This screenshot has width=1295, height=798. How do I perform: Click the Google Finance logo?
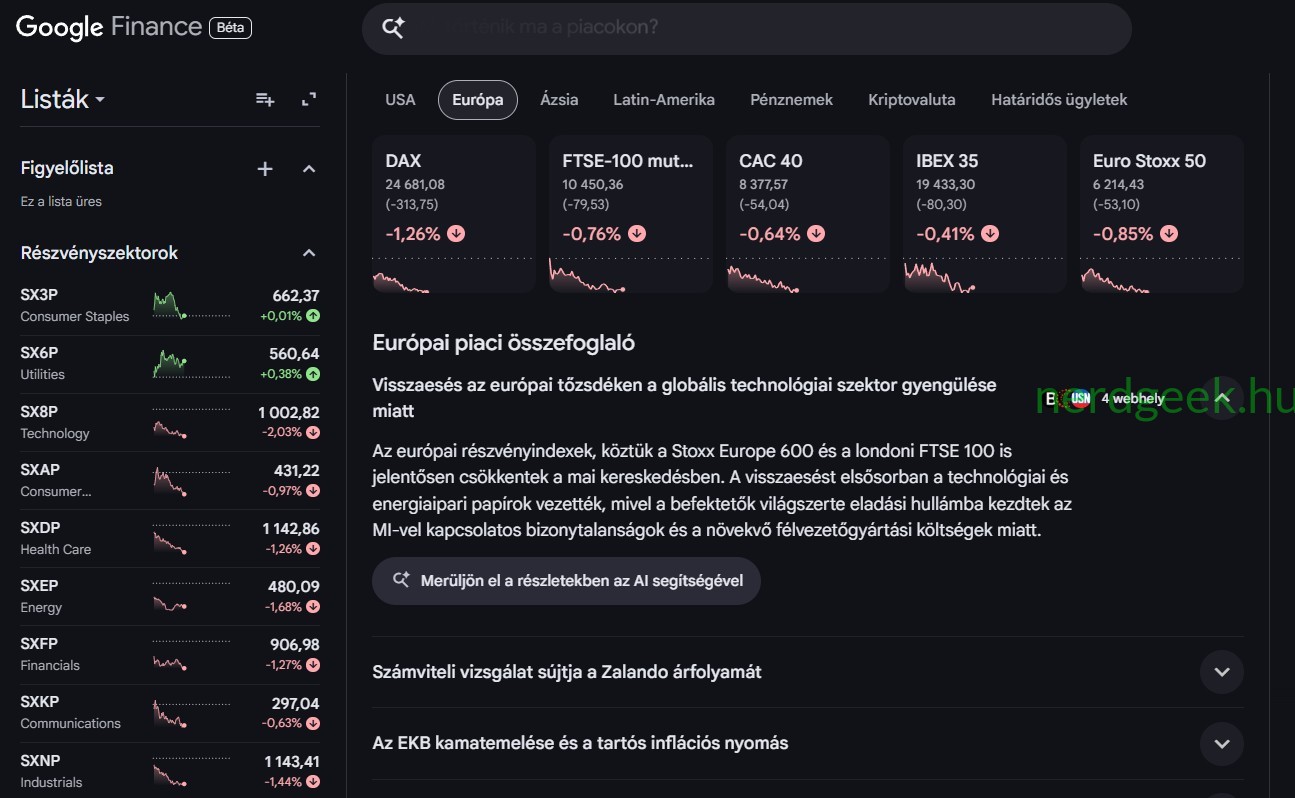click(x=109, y=27)
